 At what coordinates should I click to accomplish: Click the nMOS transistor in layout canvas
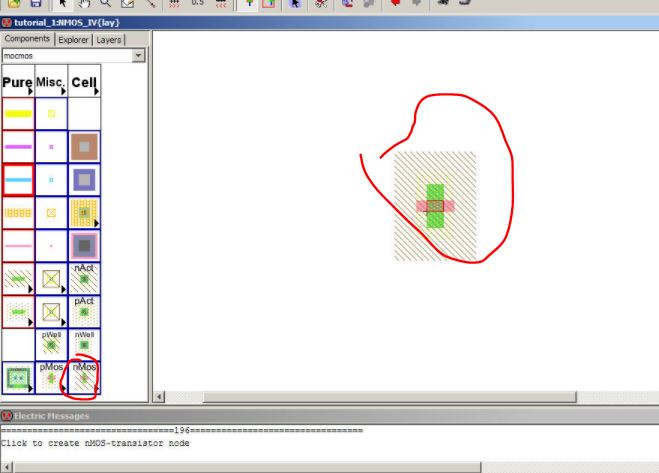[435, 206]
